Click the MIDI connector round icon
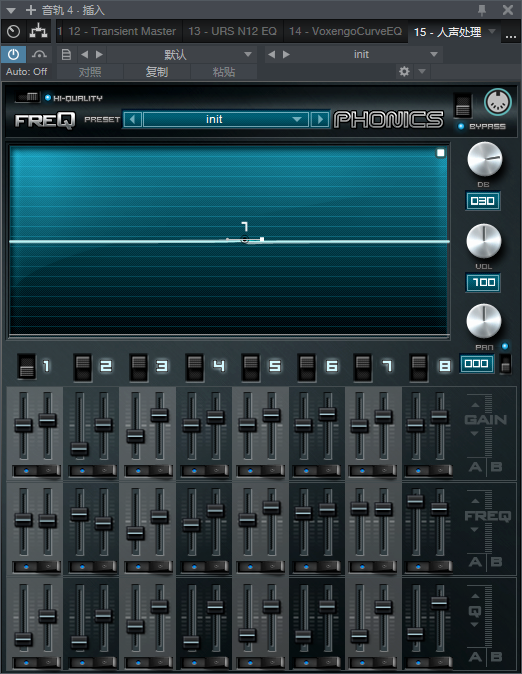 point(497,102)
